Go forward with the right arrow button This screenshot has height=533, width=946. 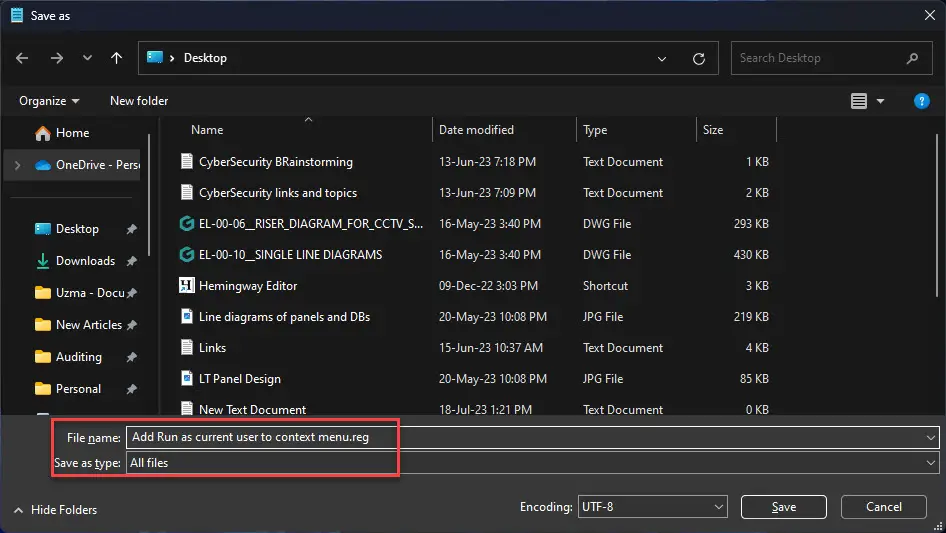click(57, 58)
